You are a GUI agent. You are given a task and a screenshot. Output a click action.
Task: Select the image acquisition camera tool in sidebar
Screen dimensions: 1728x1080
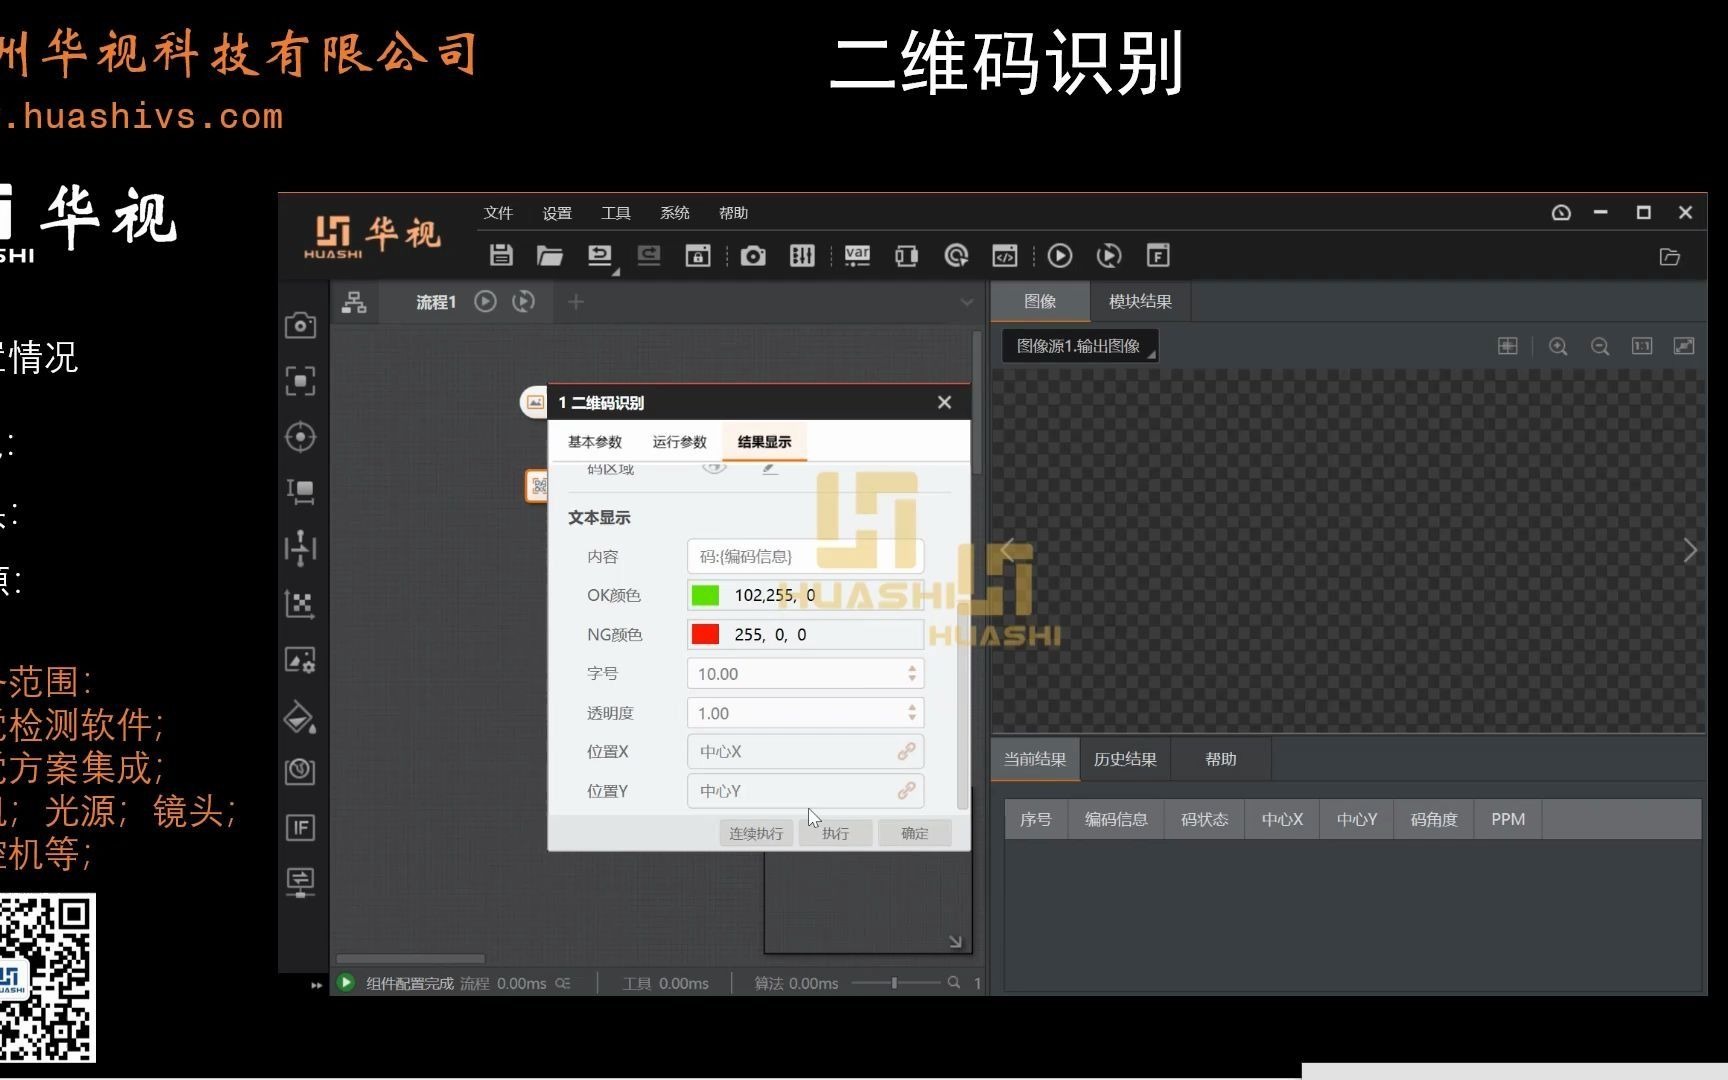pos(300,325)
